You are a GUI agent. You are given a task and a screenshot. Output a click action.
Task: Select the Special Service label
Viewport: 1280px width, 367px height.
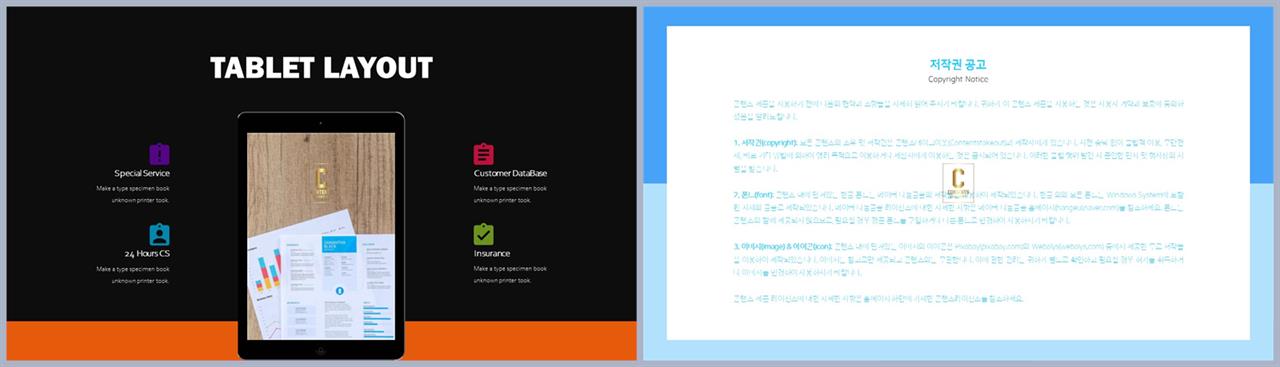(142, 173)
